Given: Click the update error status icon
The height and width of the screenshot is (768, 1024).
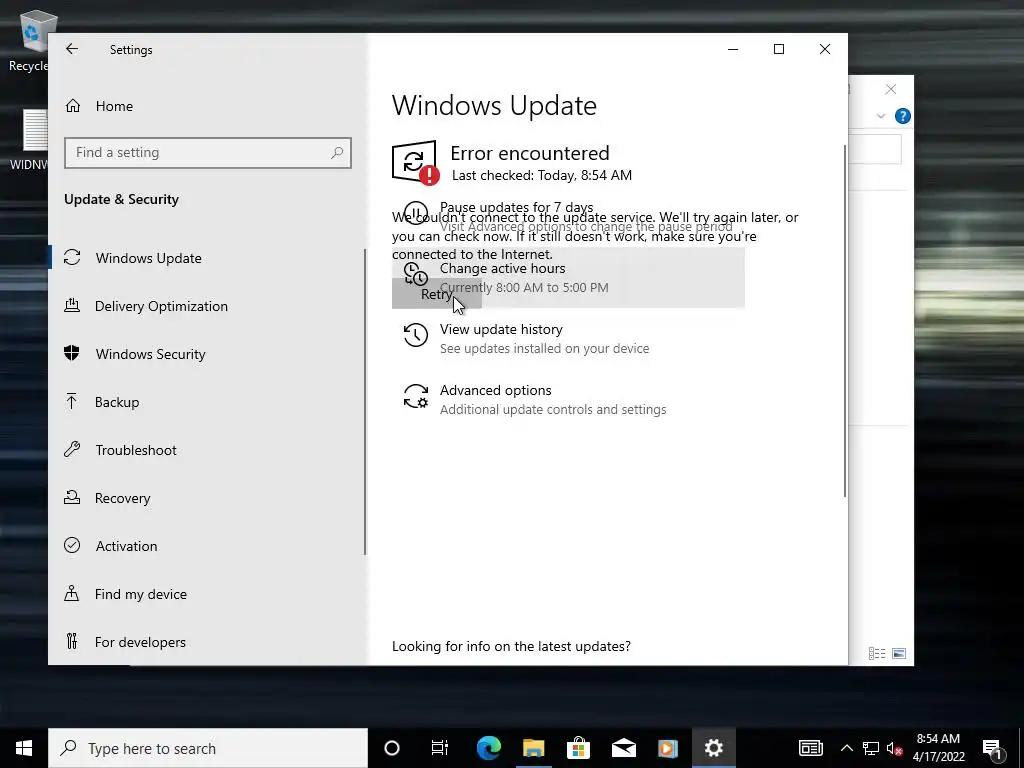Looking at the screenshot, I should (415, 163).
